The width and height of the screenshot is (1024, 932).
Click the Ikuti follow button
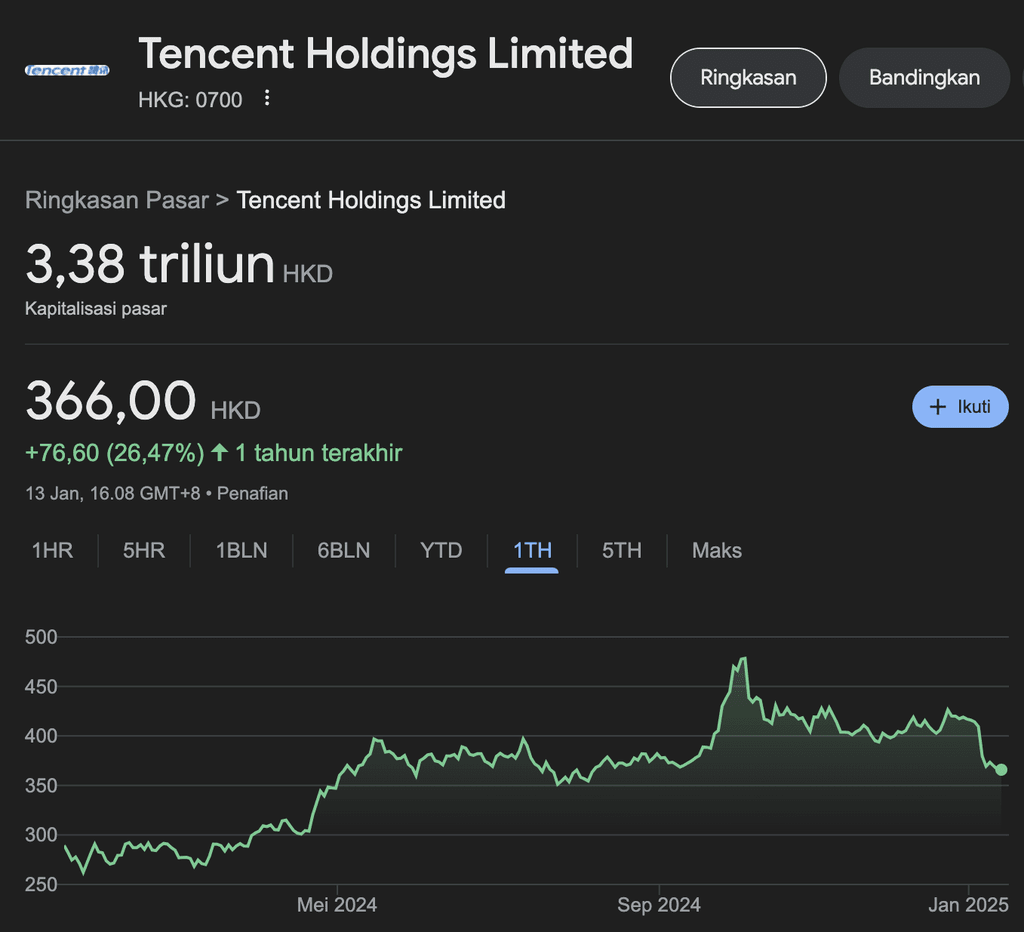[x=960, y=406]
